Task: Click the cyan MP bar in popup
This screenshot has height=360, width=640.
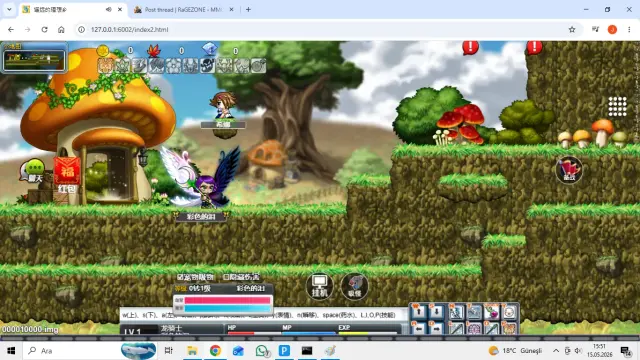Action: pos(227,308)
